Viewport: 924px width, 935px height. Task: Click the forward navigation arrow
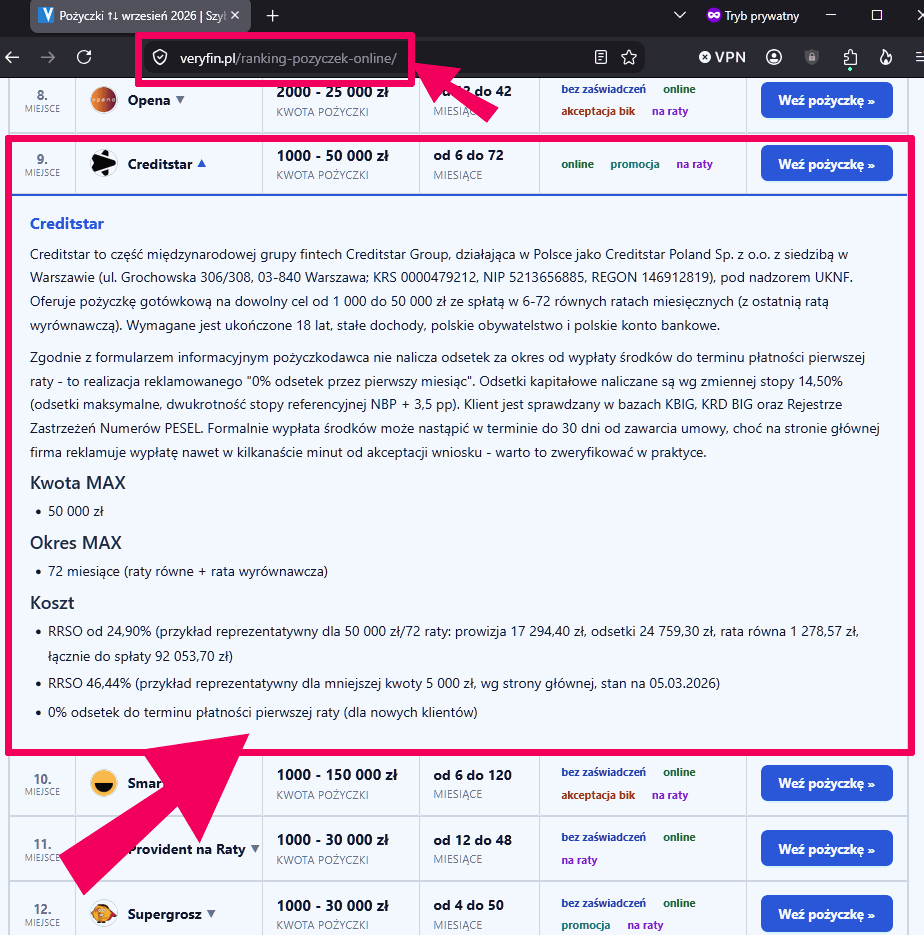pos(48,57)
